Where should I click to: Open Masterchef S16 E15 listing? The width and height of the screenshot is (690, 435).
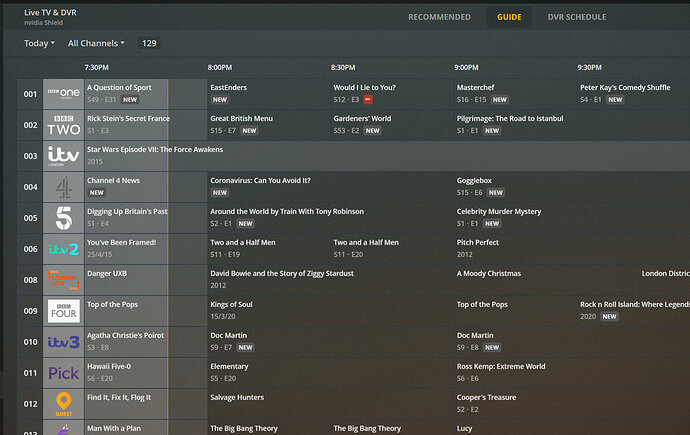[515, 94]
